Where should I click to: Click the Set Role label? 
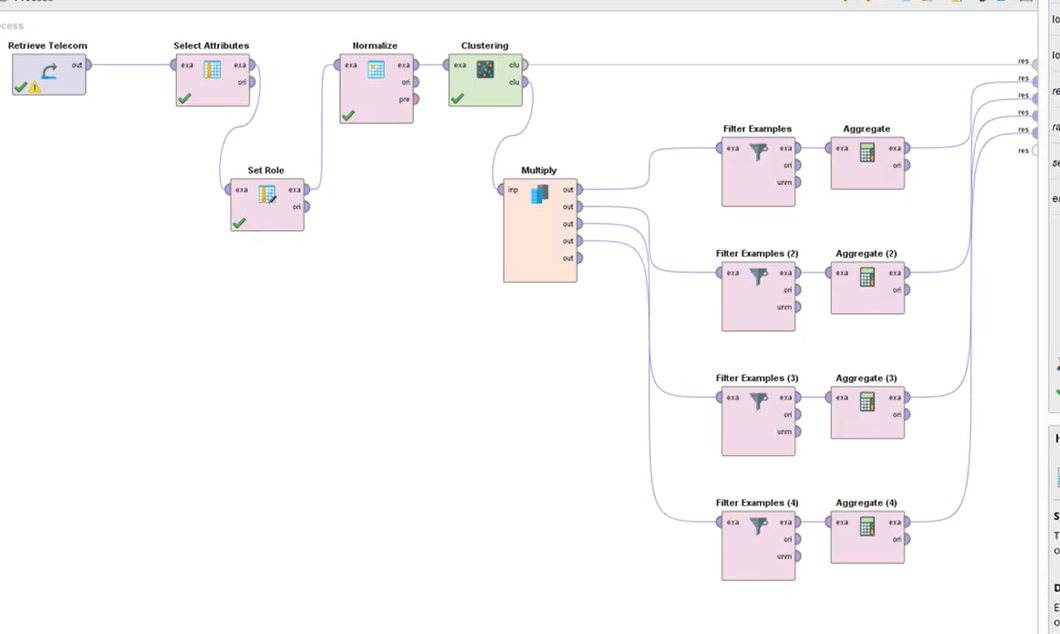pos(266,170)
